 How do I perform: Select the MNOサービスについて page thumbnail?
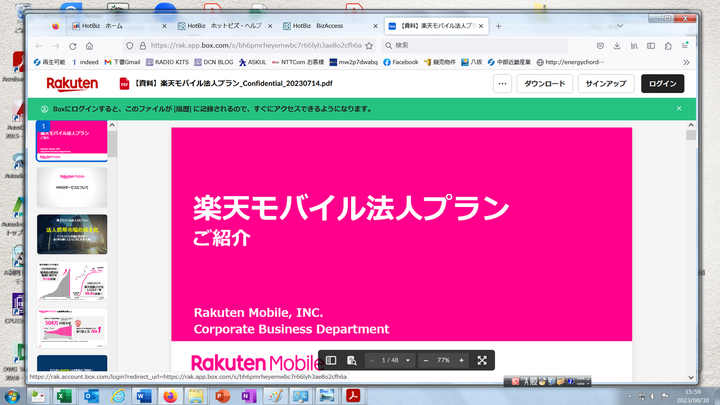72,187
